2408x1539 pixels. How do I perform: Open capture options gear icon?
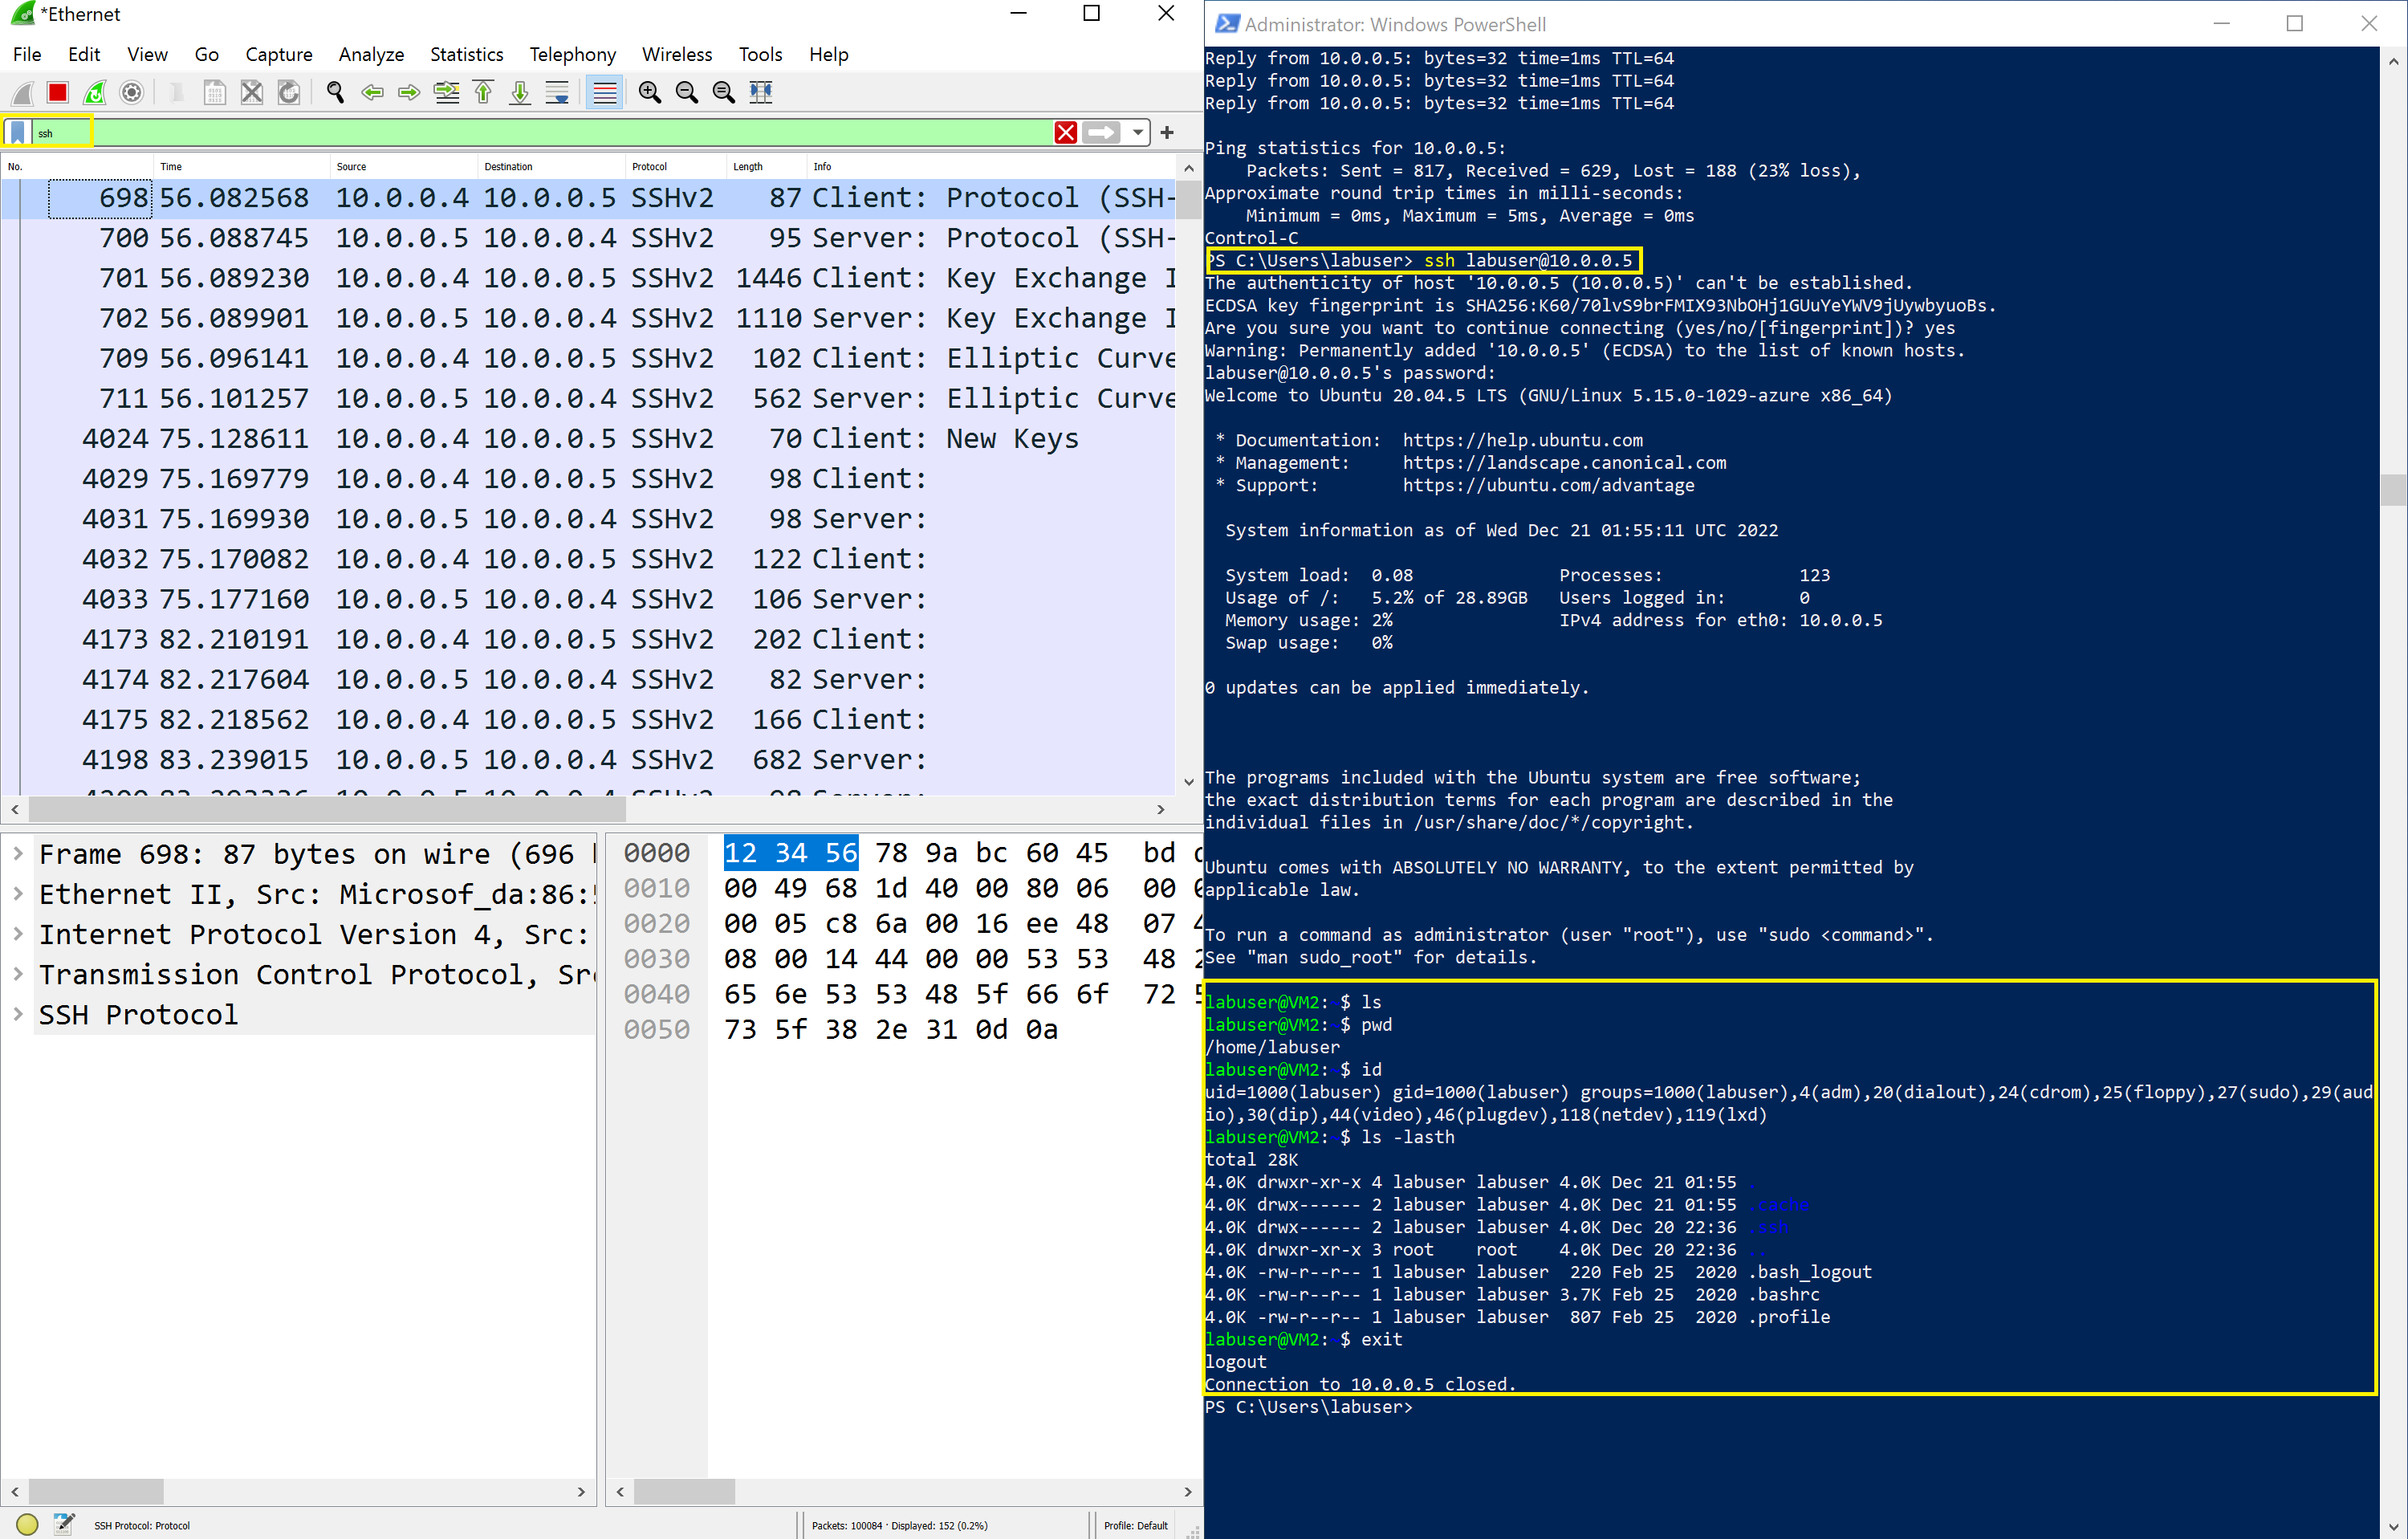pyautogui.click(x=132, y=93)
